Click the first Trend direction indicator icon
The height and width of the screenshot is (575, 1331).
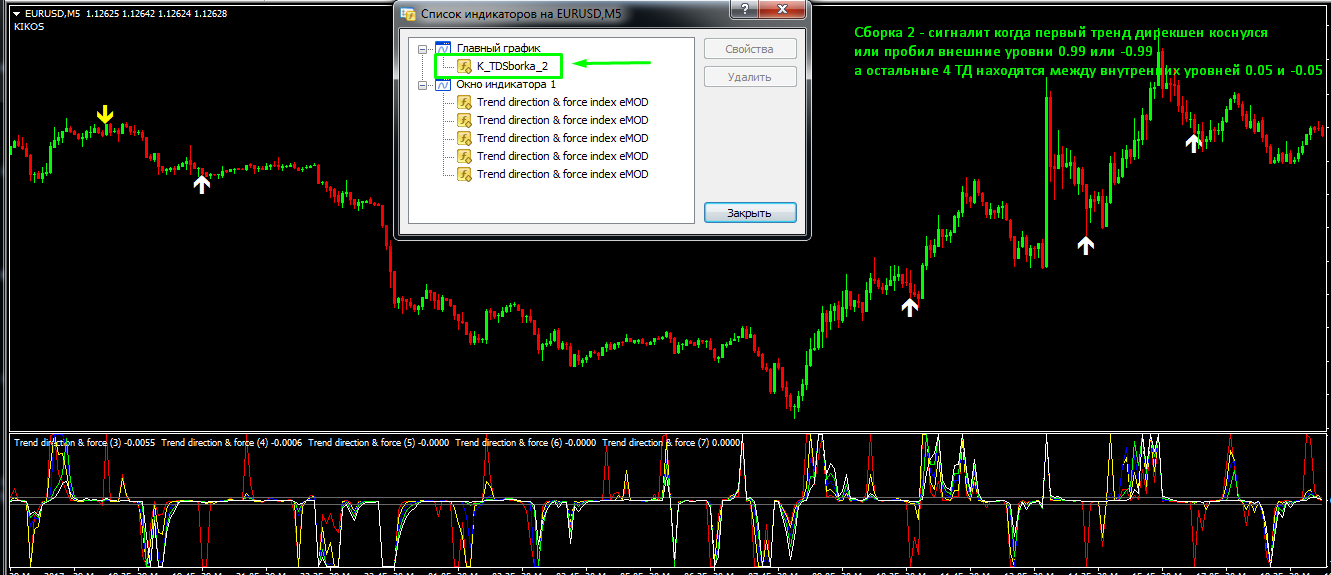click(x=465, y=102)
